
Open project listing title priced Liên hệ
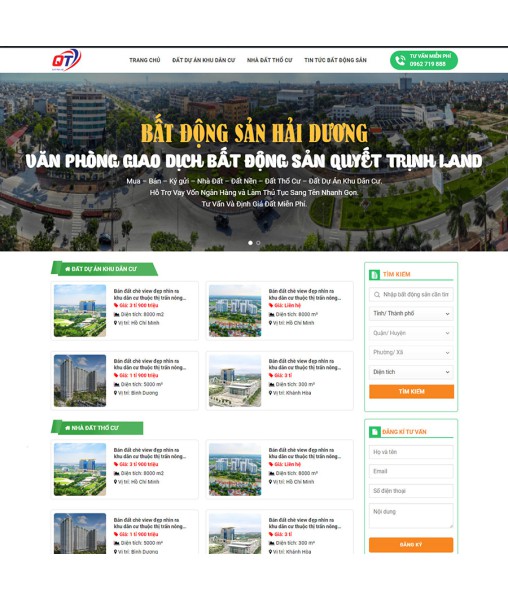[305, 294]
